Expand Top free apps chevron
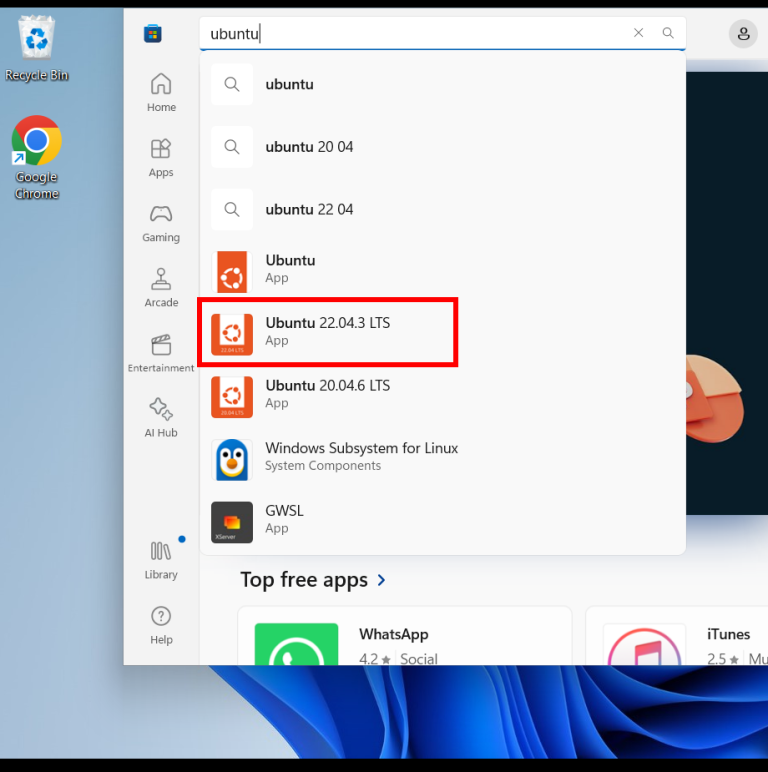This screenshot has height=772, width=768. (382, 580)
